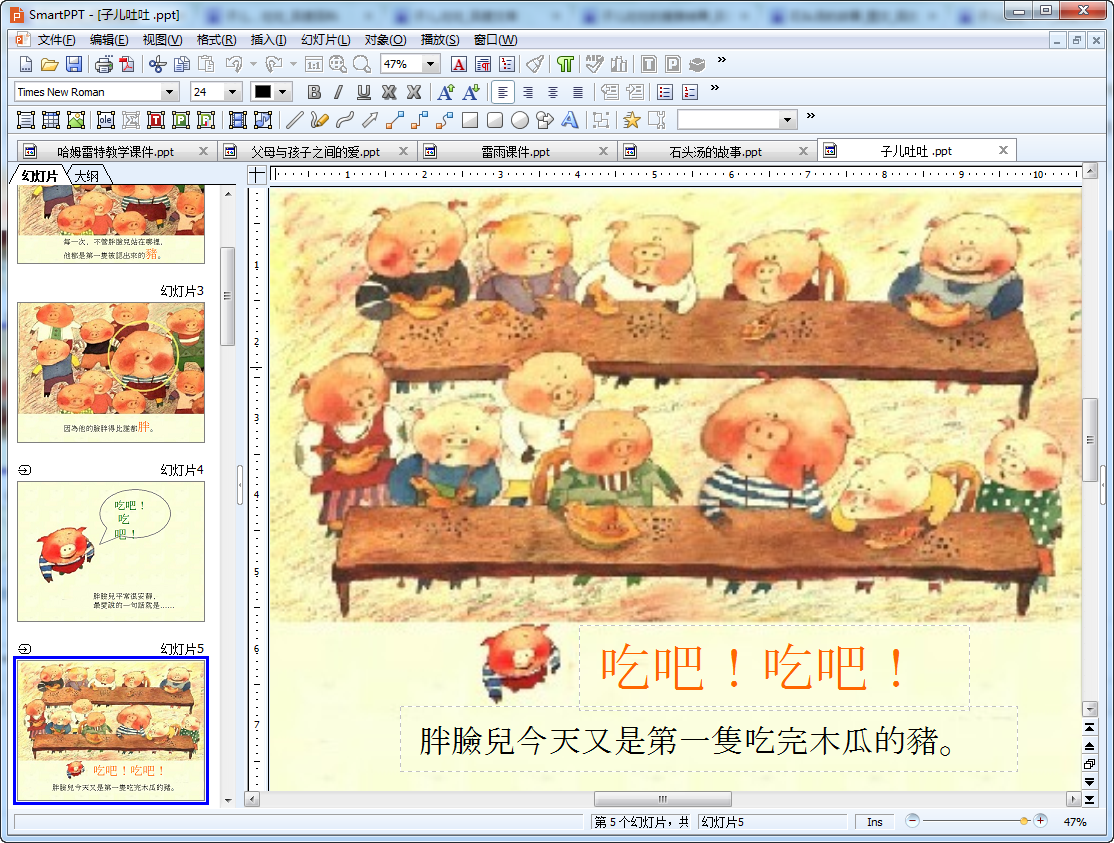This screenshot has height=843, width=1114.
Task: Insert an OLE object frame
Action: click(x=106, y=120)
